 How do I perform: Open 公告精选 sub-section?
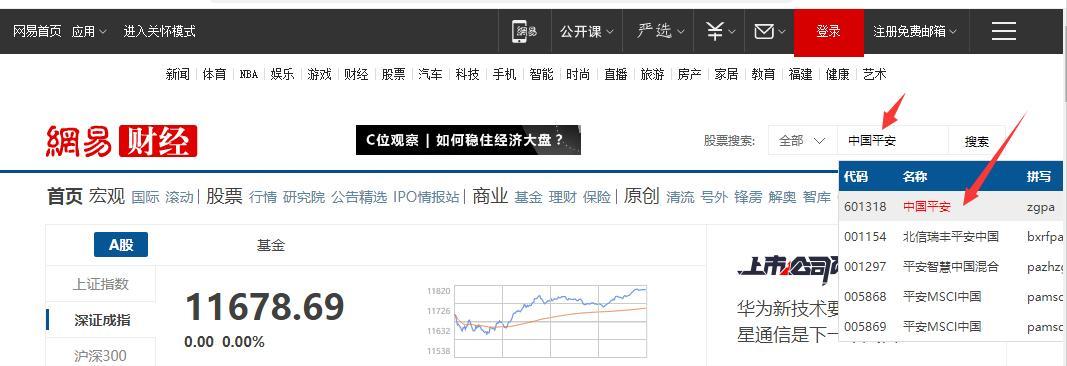[x=359, y=197]
